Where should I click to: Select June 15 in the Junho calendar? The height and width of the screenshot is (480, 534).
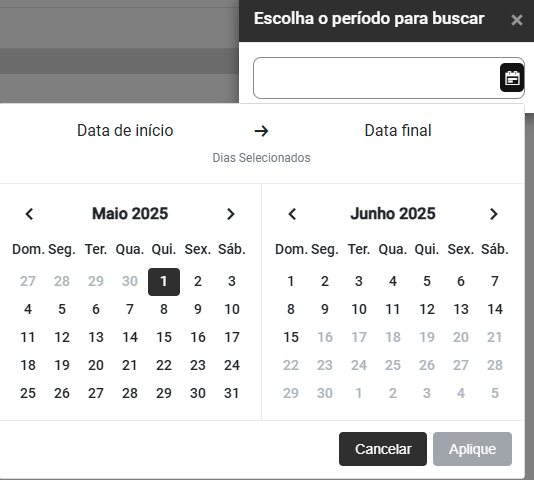point(291,337)
